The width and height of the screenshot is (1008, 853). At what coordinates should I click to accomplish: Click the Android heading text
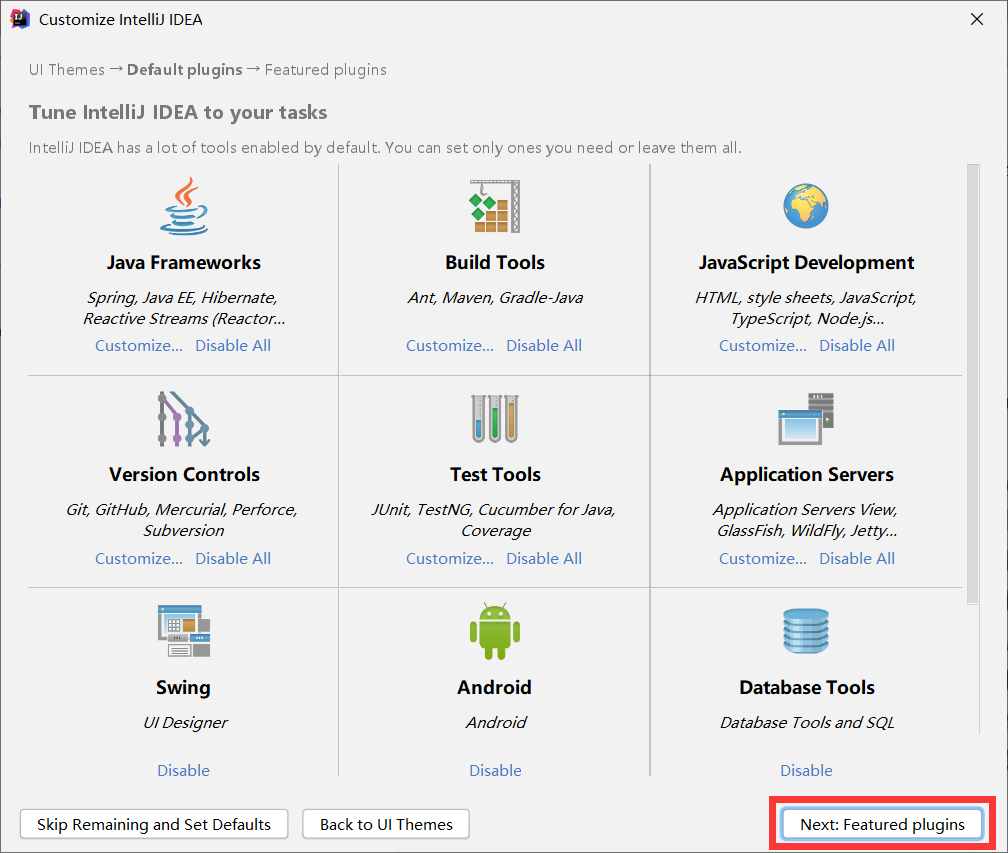click(x=494, y=687)
